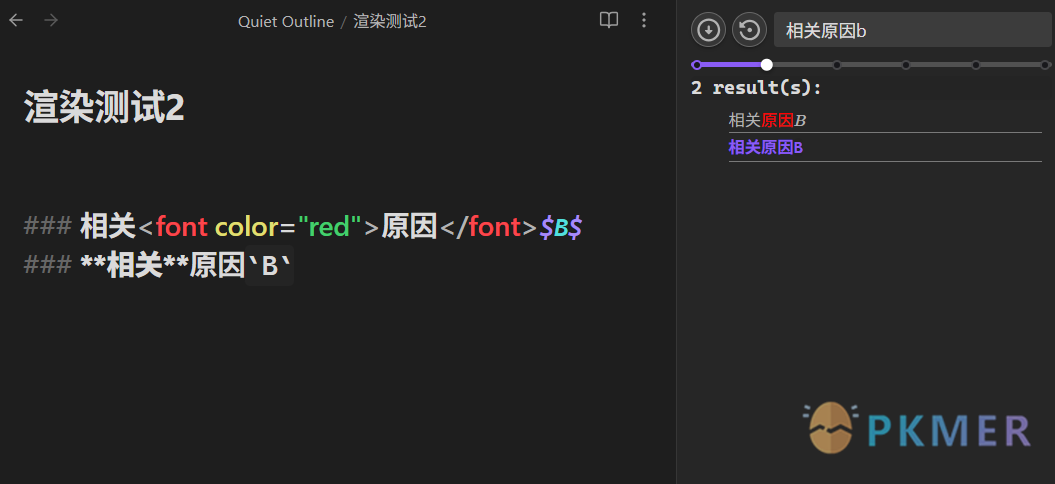
Task: Set level slider to third dot
Action: 836,65
